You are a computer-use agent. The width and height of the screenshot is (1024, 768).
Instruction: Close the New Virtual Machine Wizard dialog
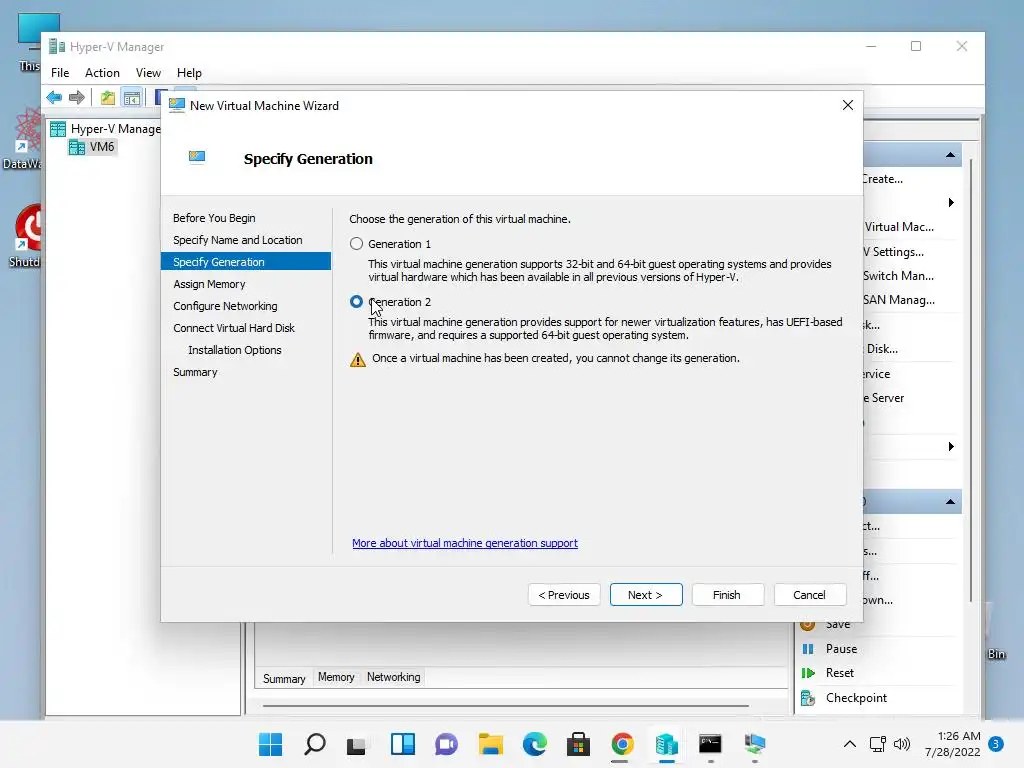click(848, 105)
